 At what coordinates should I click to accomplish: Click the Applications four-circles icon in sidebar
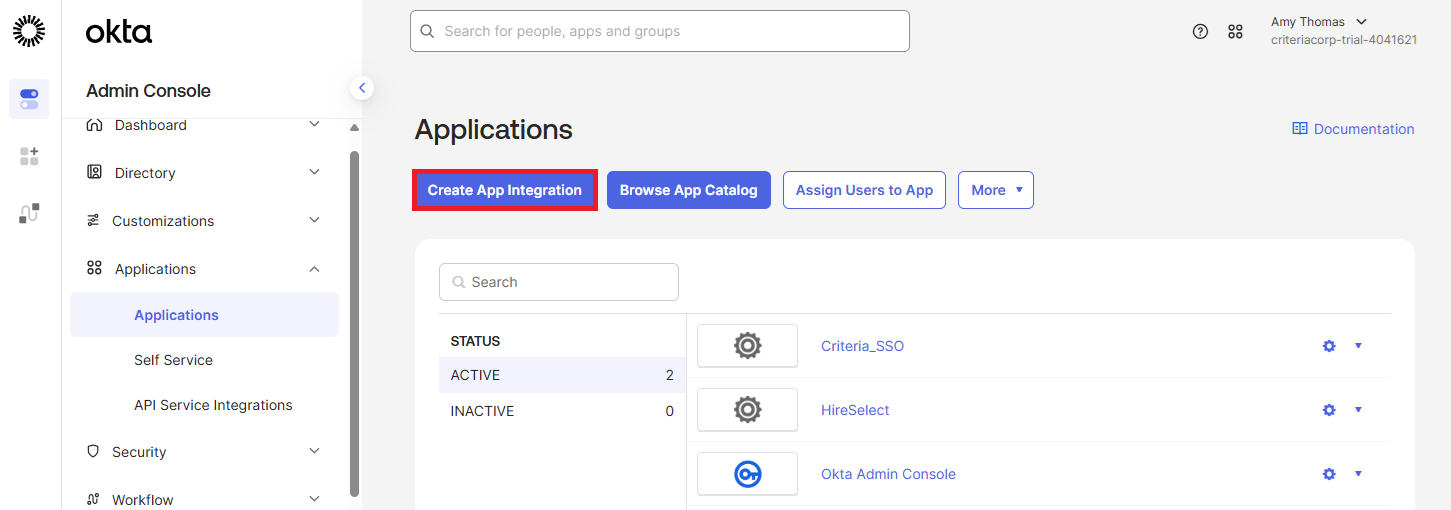[x=94, y=268]
